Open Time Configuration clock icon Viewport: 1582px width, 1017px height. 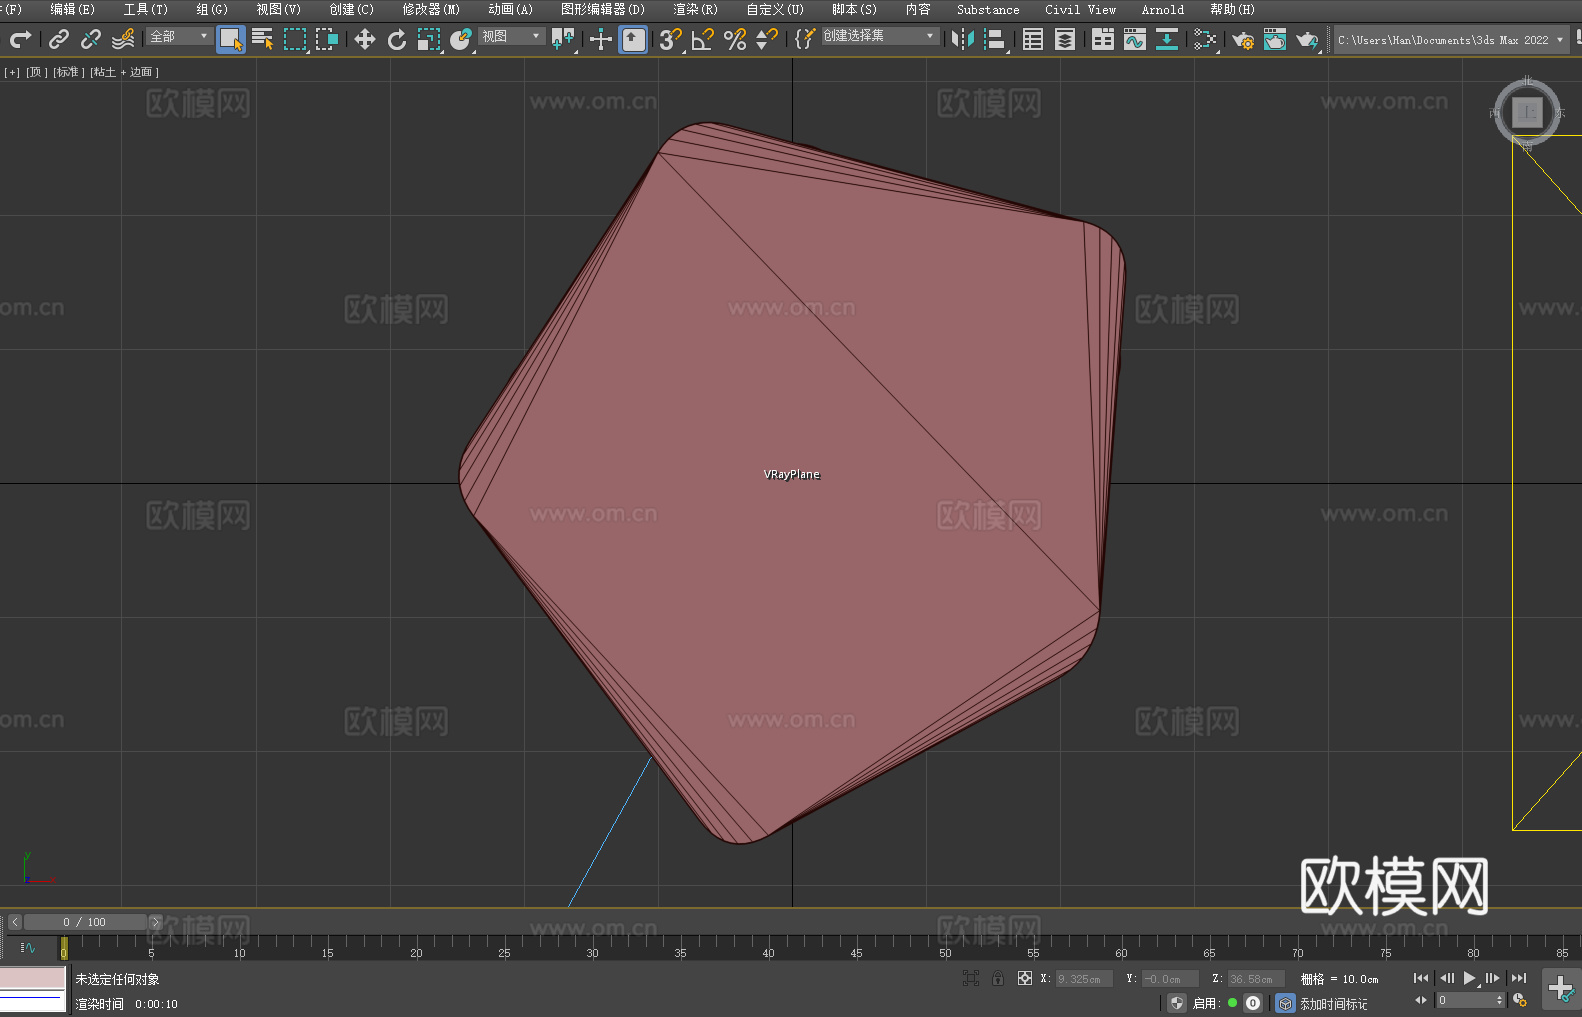1520,1000
